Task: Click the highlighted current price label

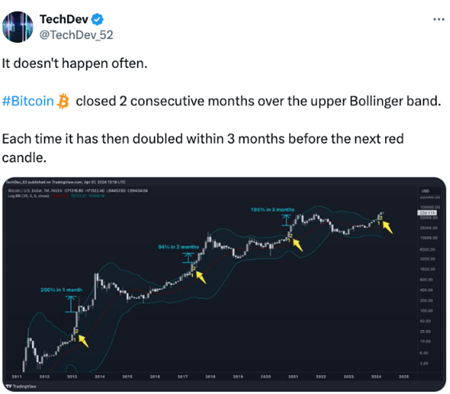Action: click(x=427, y=213)
